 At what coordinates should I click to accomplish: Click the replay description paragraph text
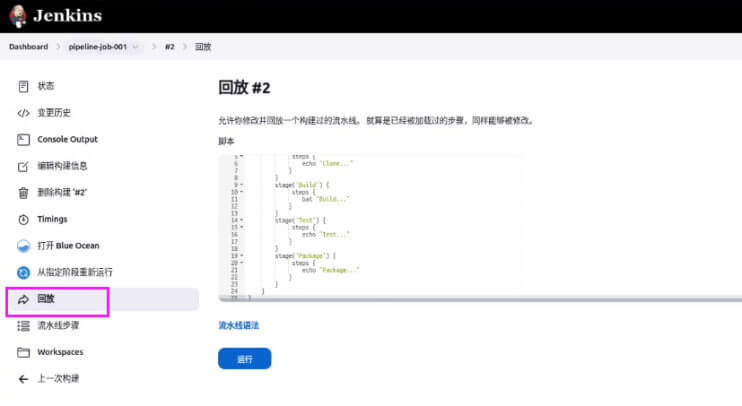[376, 121]
